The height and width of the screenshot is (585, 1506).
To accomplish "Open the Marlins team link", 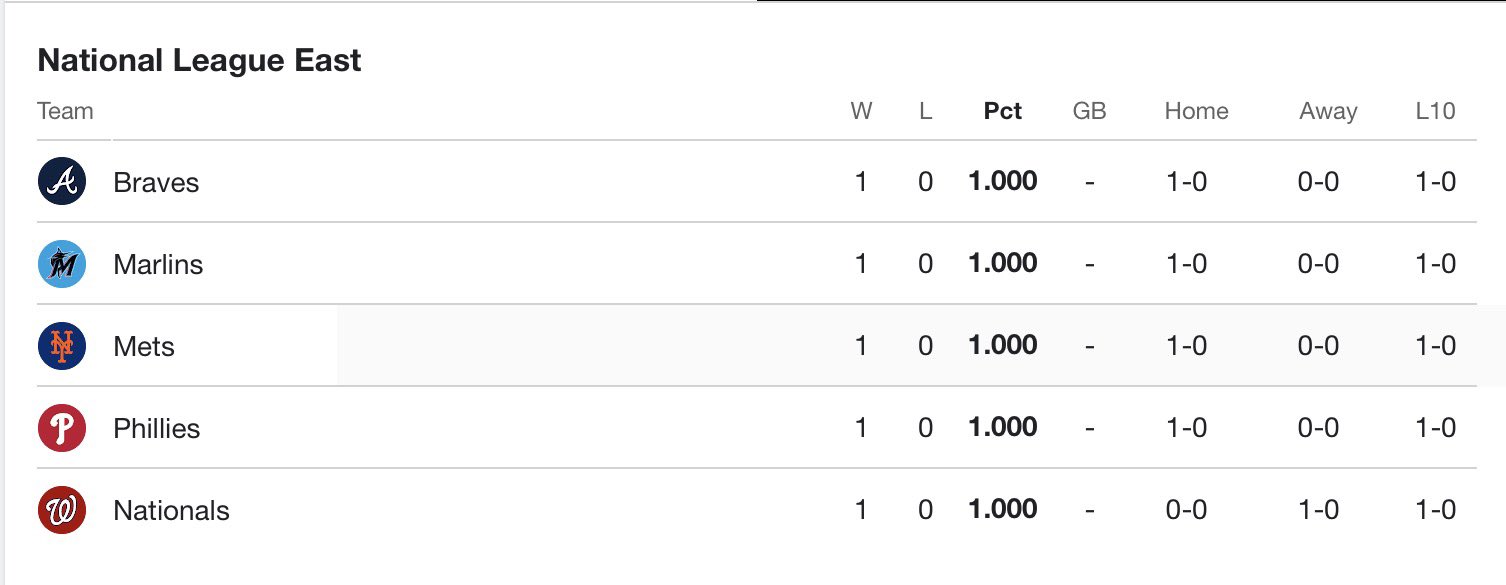I will pos(158,265).
